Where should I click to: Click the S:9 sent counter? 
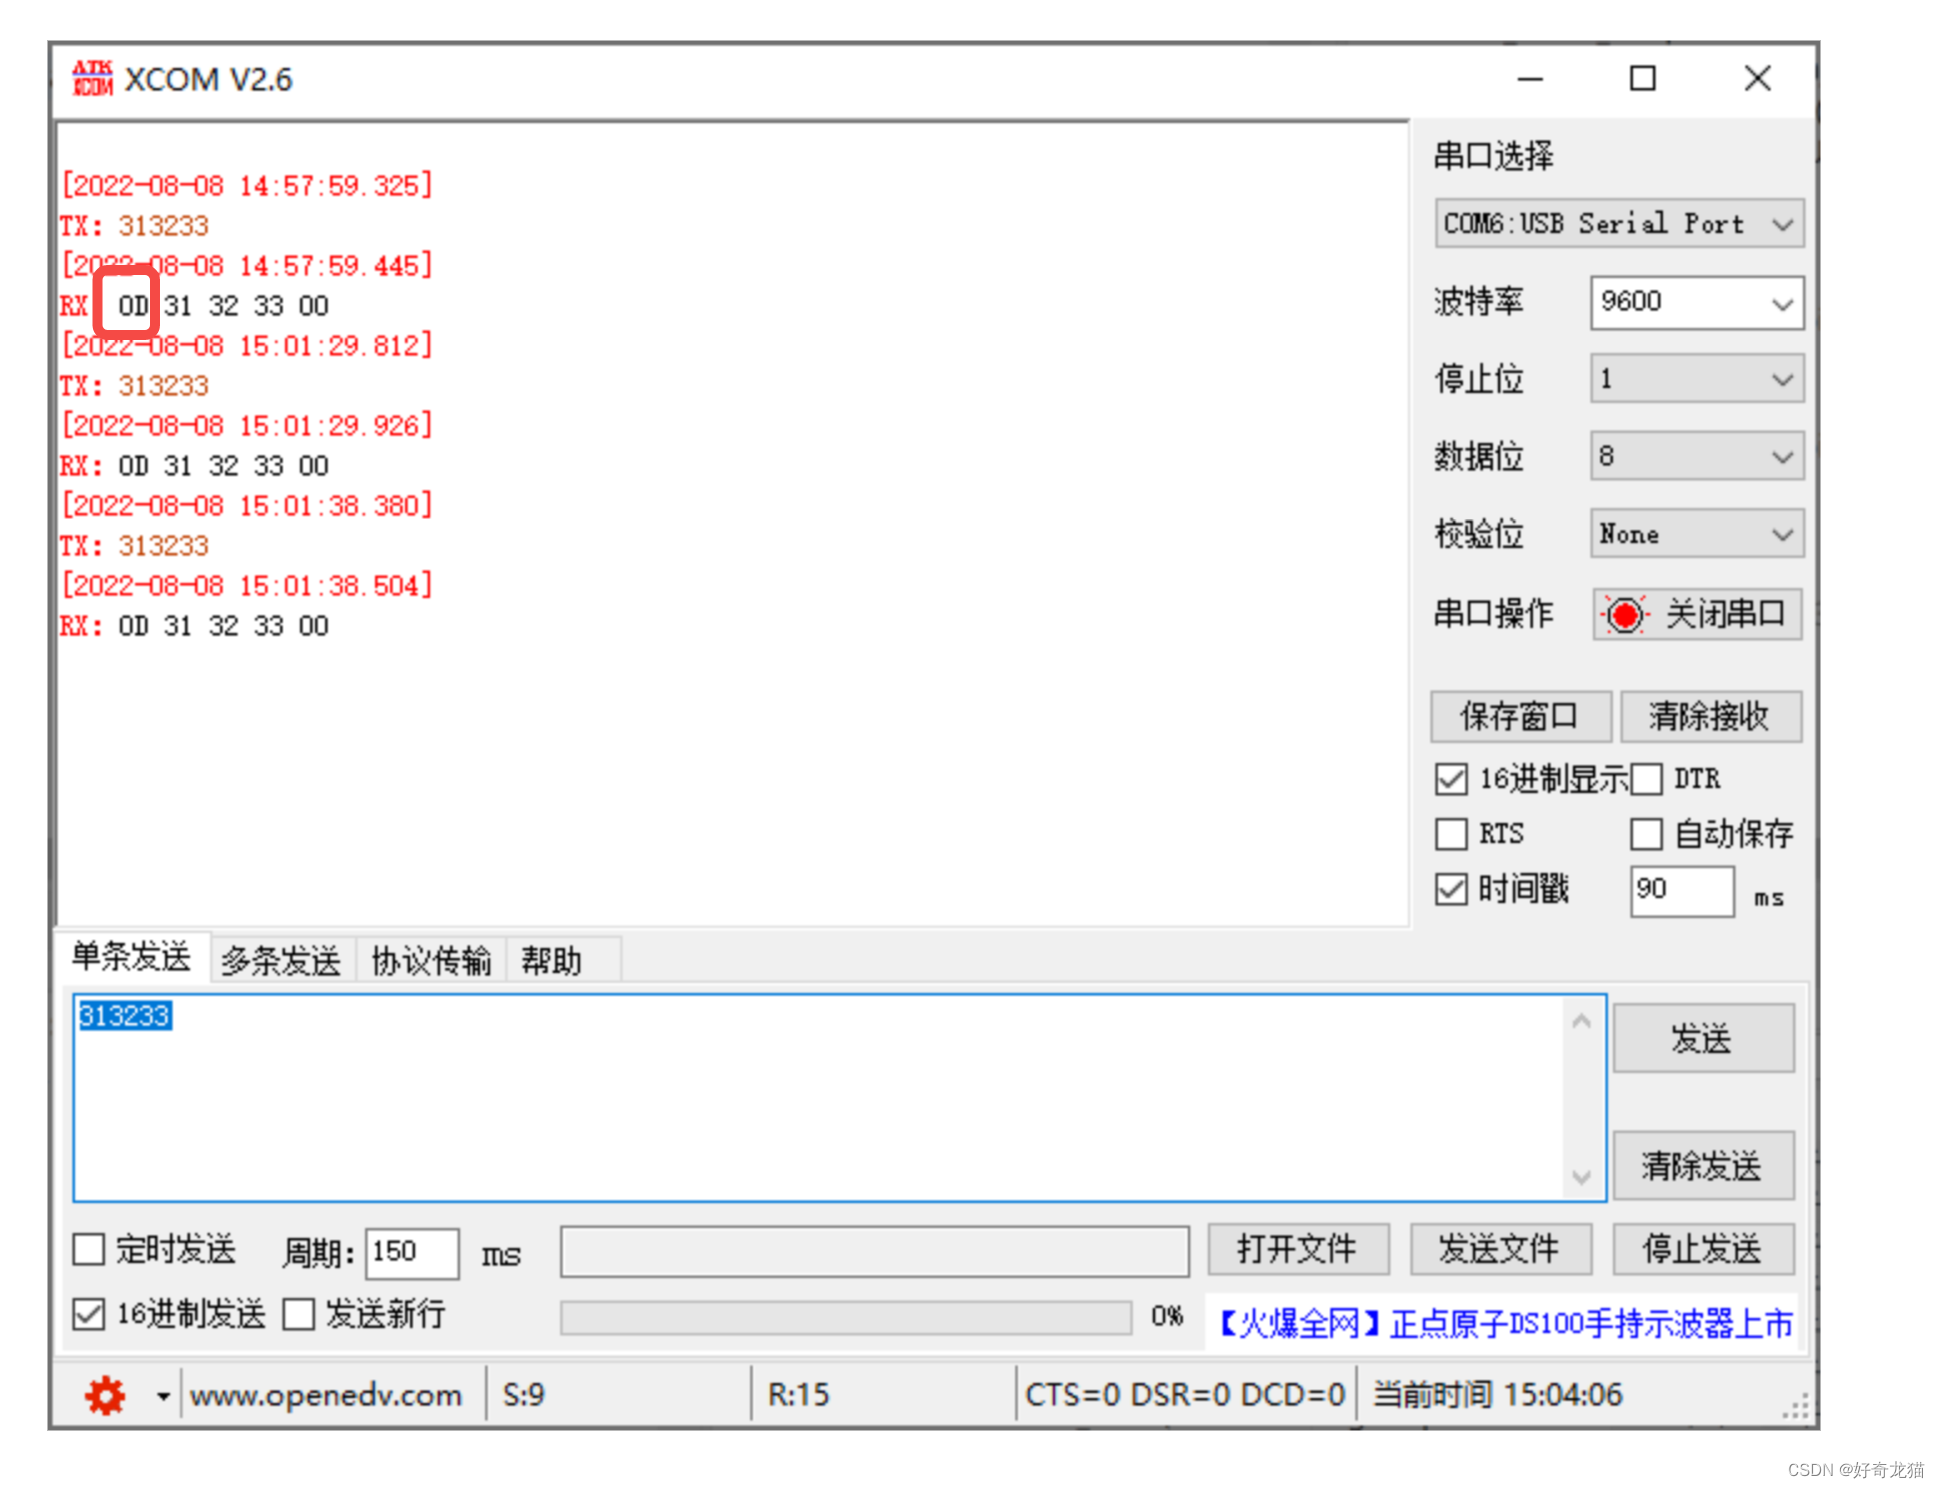[x=524, y=1395]
